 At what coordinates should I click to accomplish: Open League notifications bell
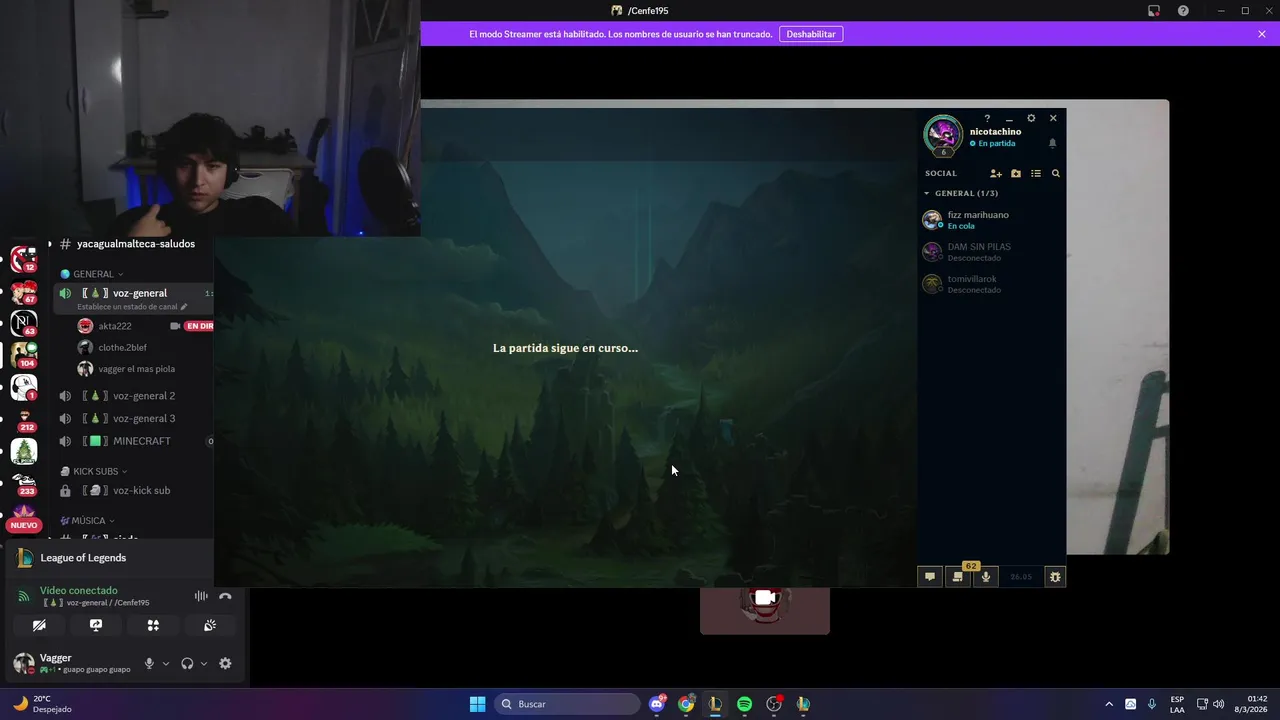point(1052,143)
